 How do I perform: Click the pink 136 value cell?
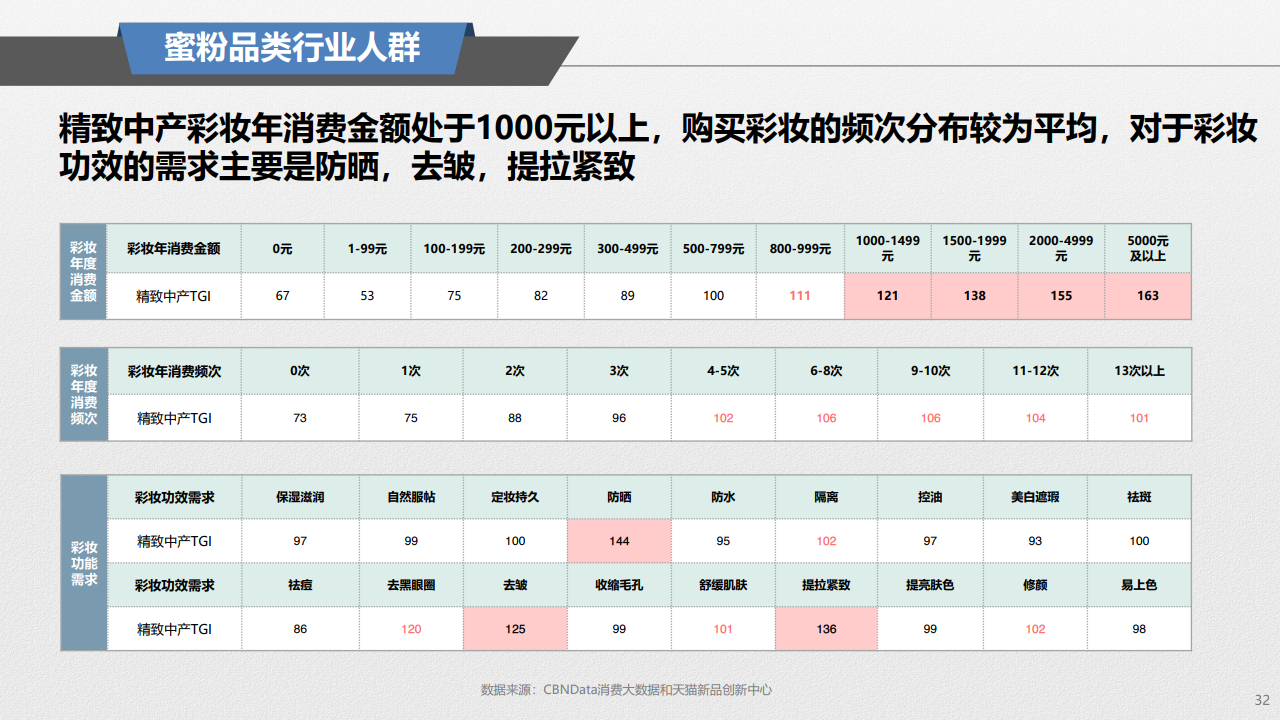coord(826,629)
